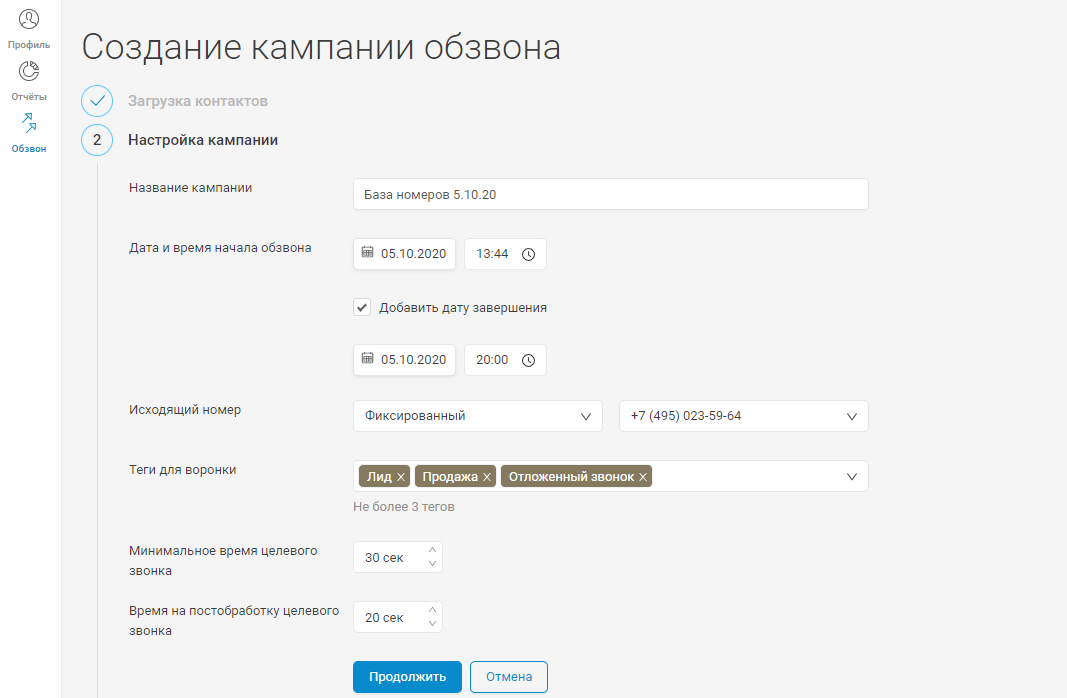Expand the Фиксированный number type dropdown
Viewport: 1067px width, 698px height.
tap(586, 416)
